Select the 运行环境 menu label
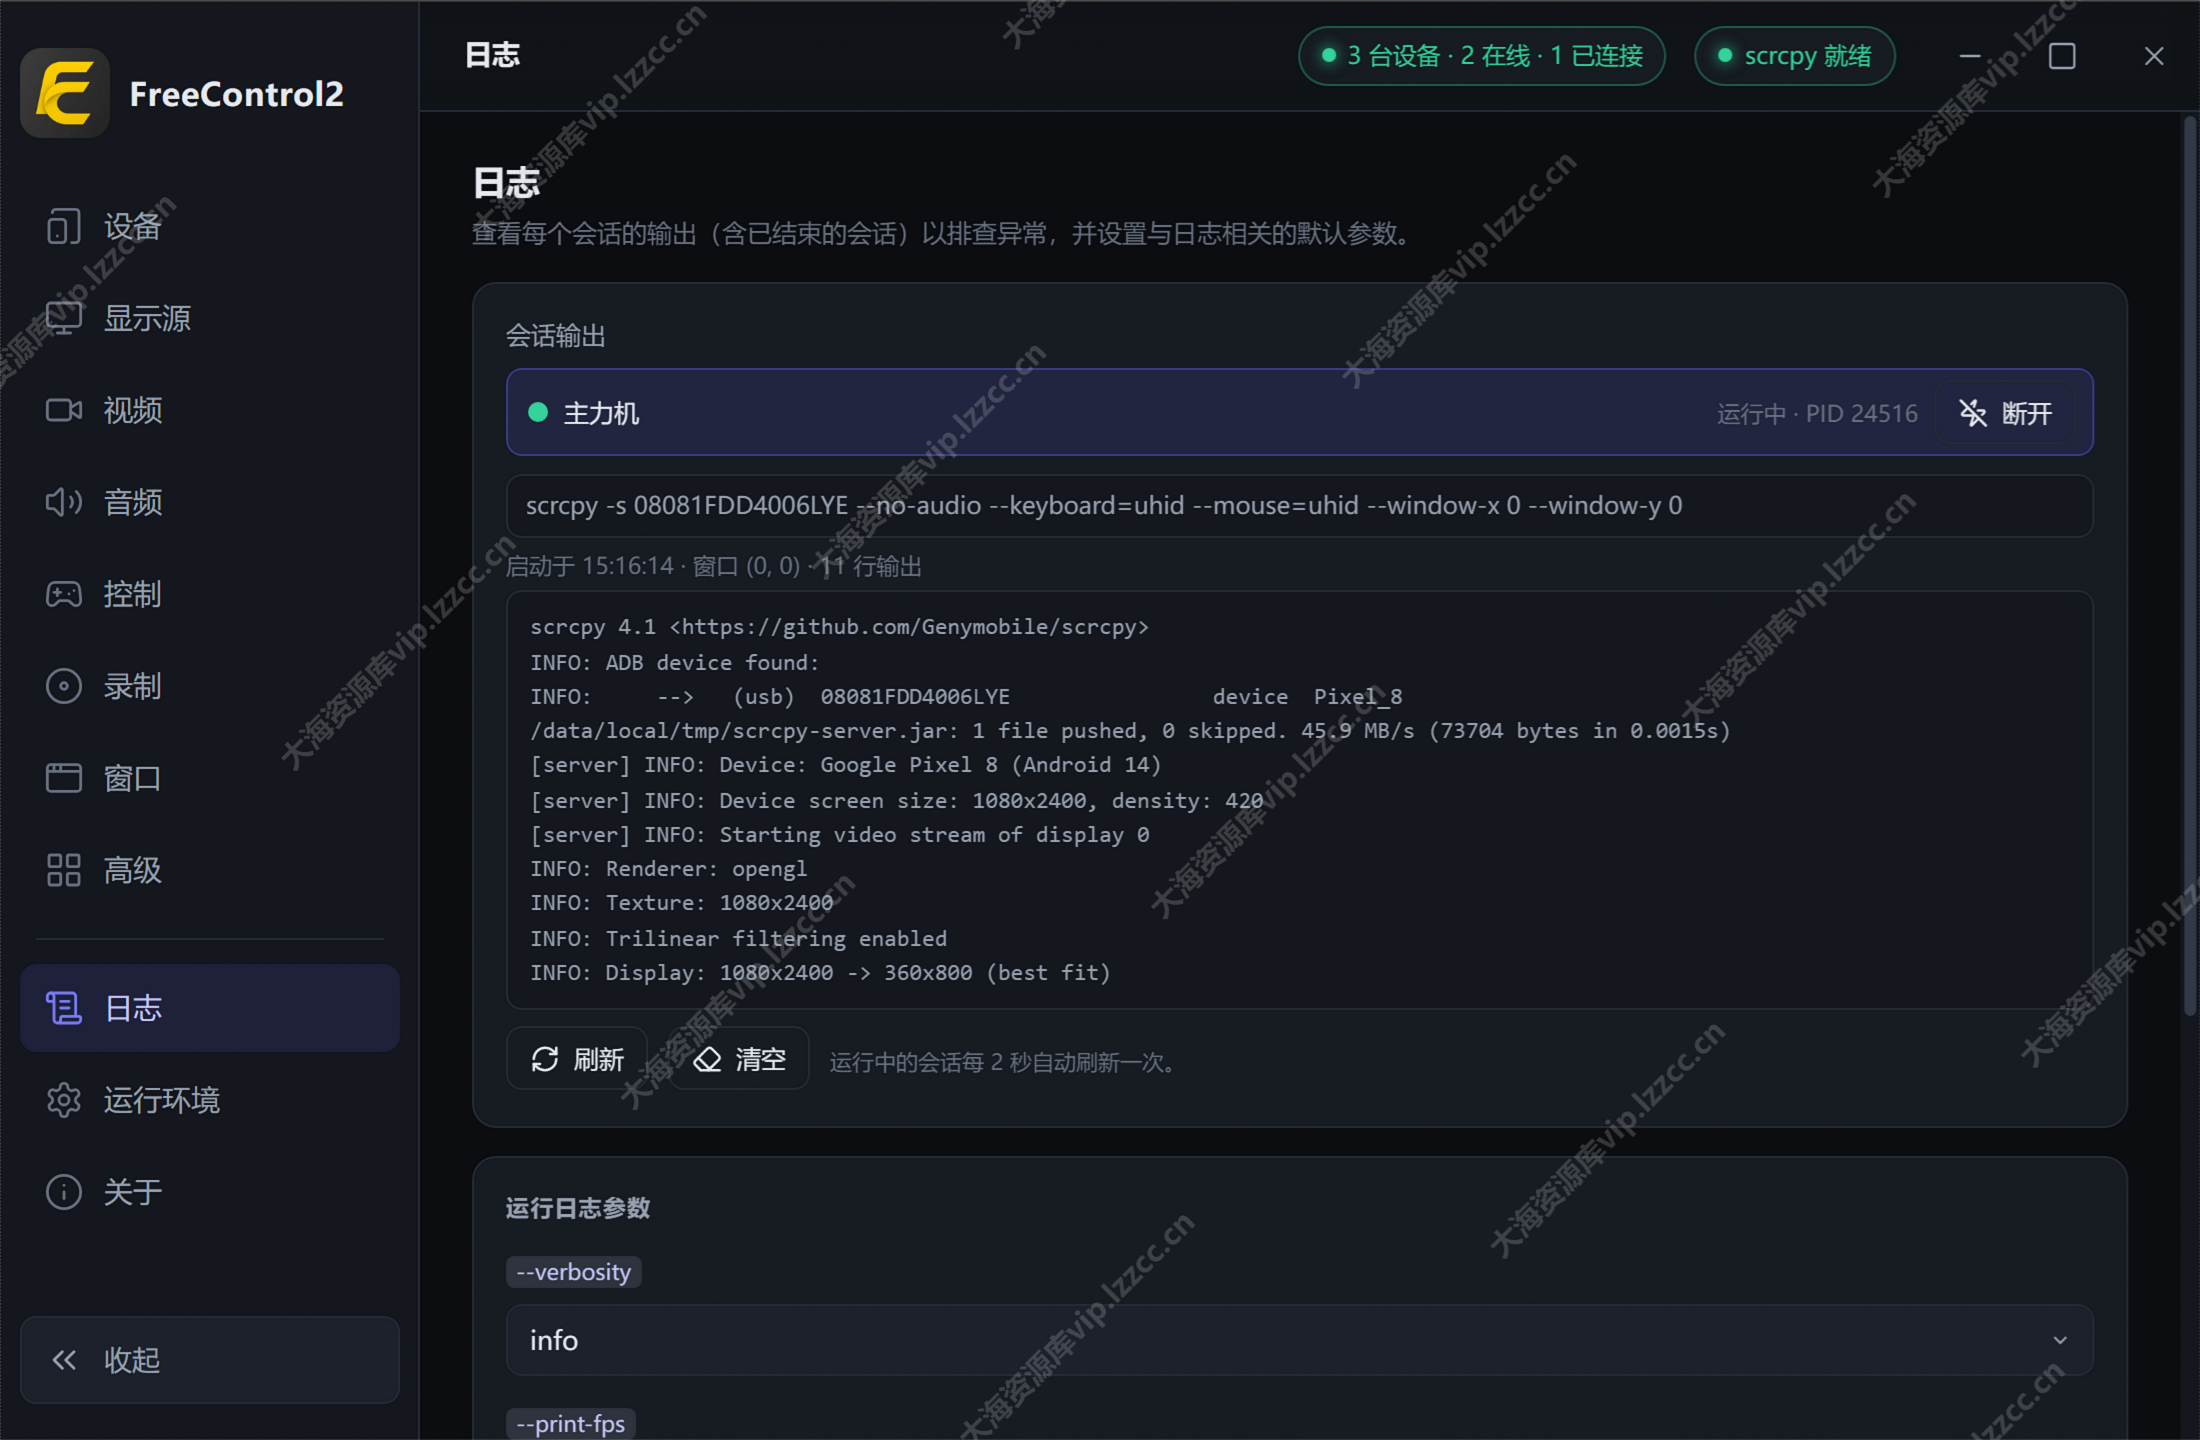Viewport: 2200px width, 1440px height. (162, 1100)
